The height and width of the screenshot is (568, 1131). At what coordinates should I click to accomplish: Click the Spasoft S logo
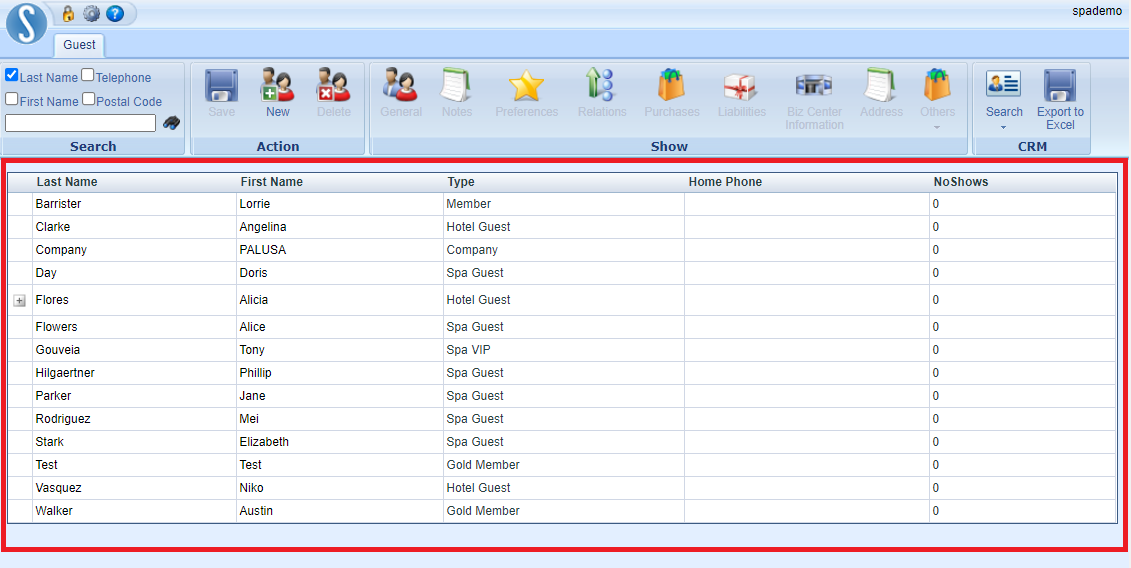tap(27, 23)
